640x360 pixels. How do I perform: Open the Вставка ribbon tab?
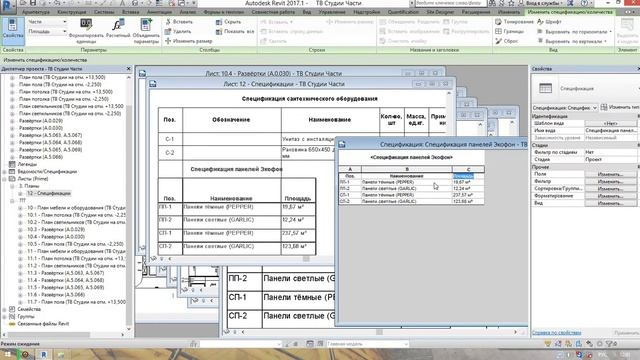pos(131,12)
